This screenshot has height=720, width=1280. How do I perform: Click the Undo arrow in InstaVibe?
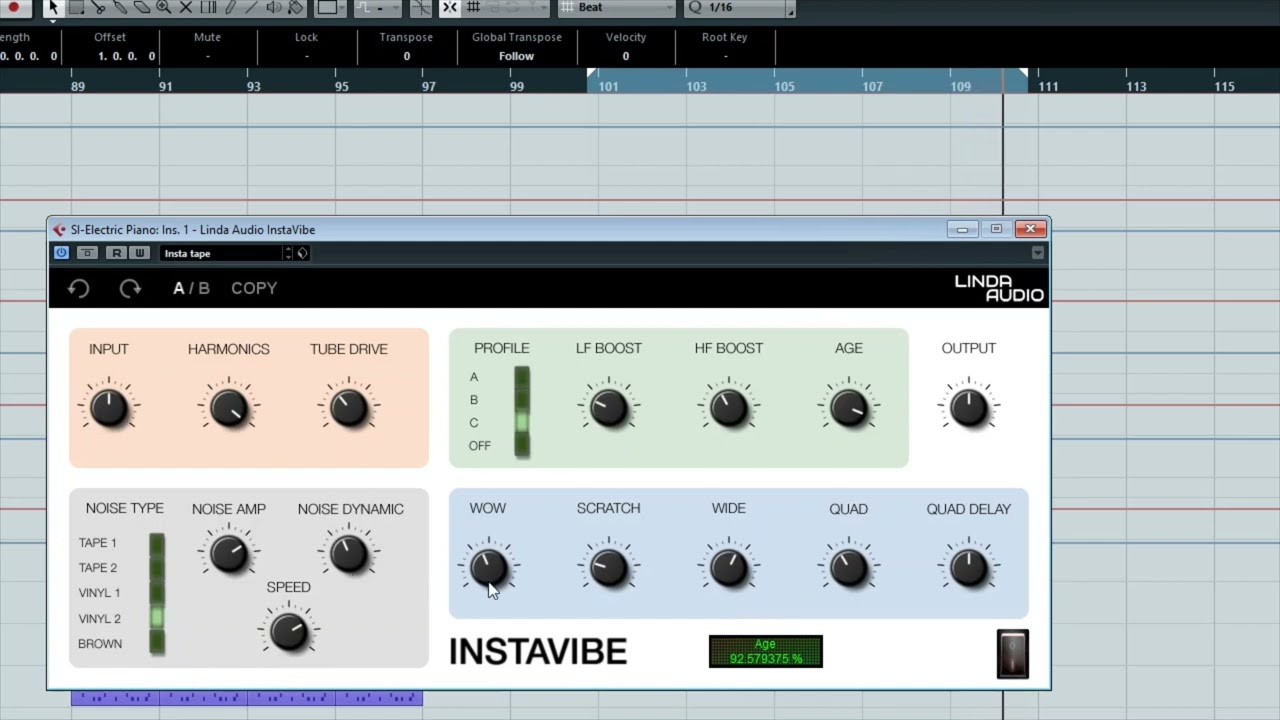[x=79, y=289]
